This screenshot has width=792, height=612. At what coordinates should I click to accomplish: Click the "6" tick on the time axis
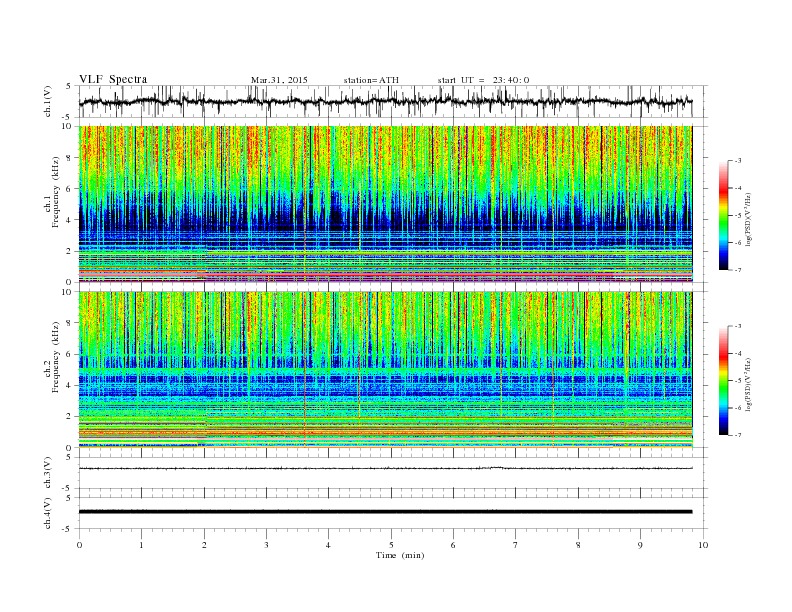453,545
